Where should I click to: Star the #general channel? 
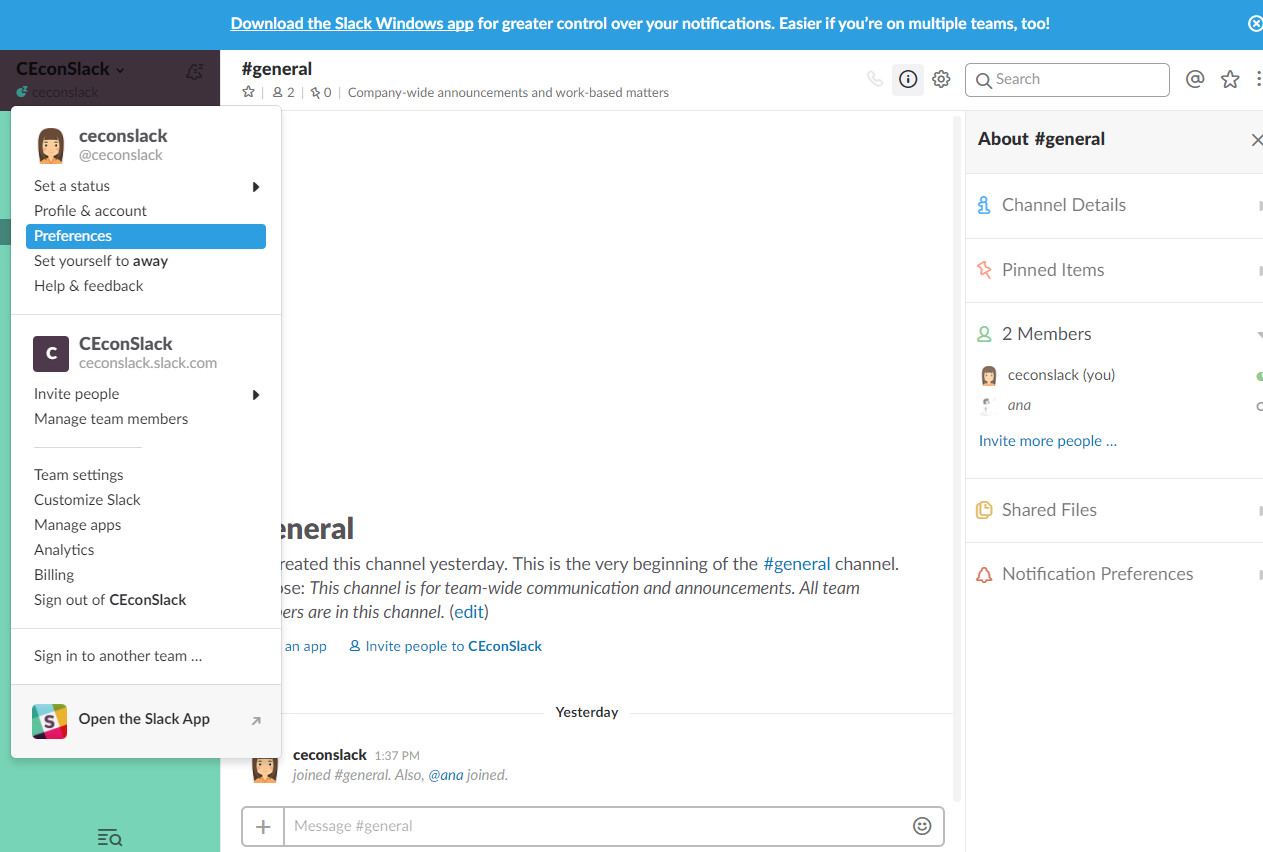tap(249, 92)
